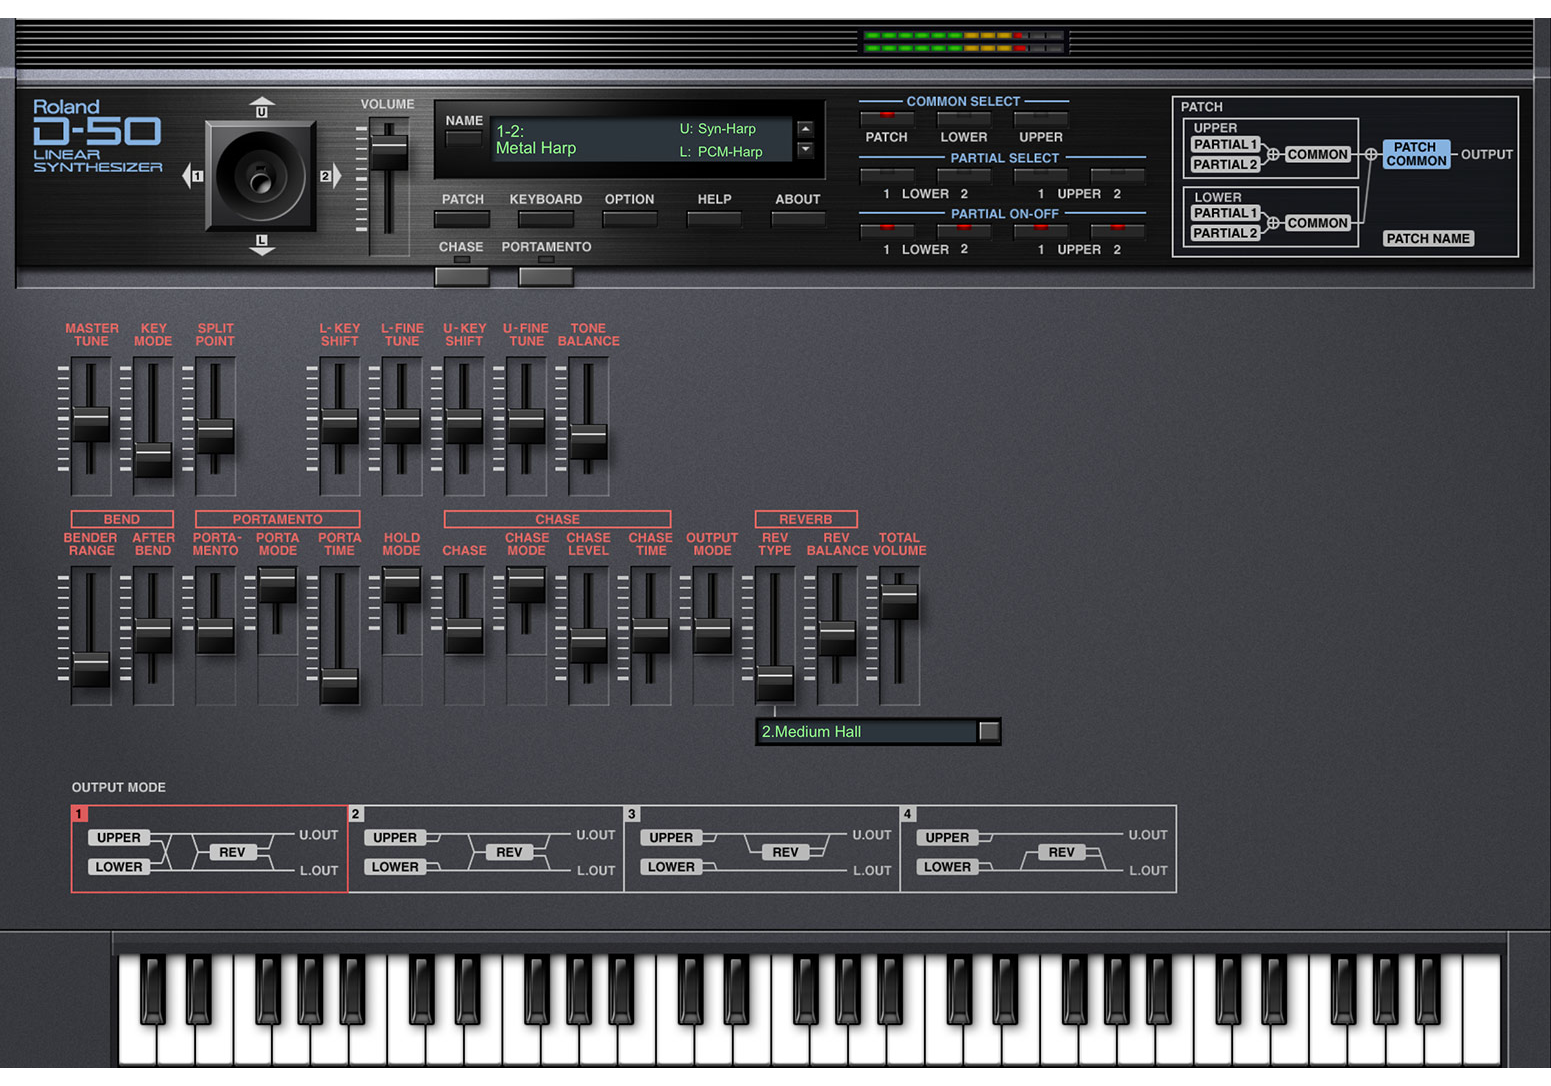Click the SPLIT POINT slider handle

pos(215,436)
